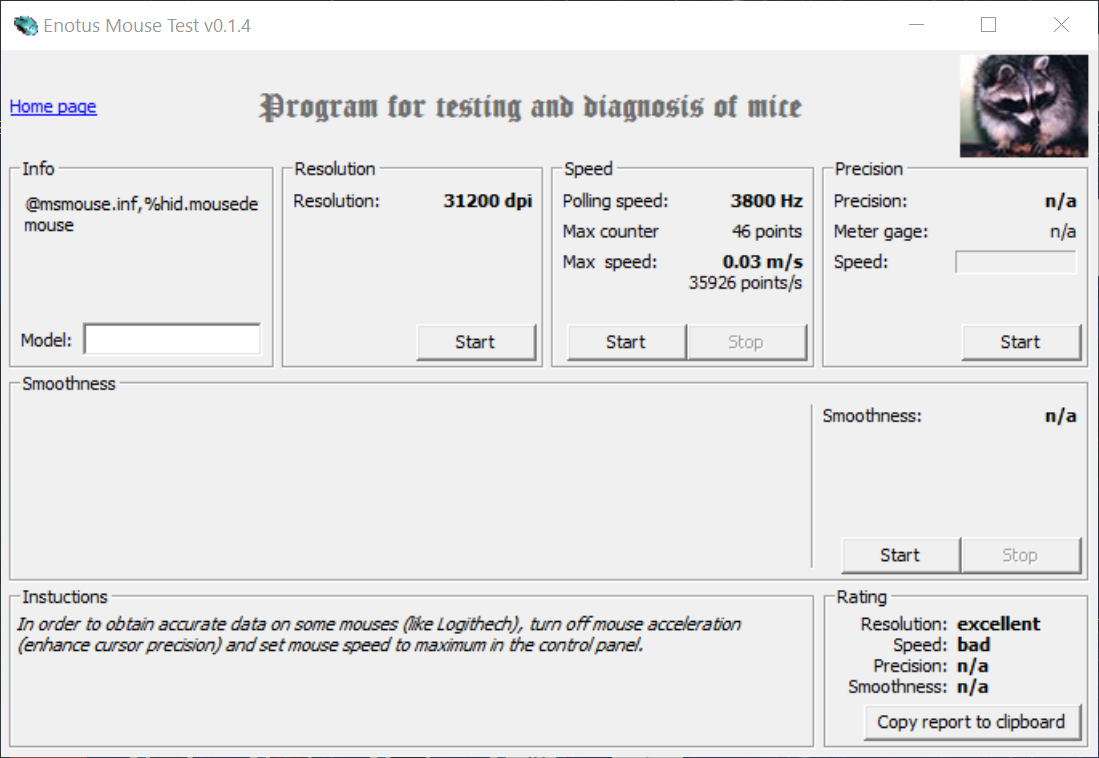This screenshot has height=758, width=1099.
Task: Close the Enotus Mouse Test window
Action: click(x=1061, y=25)
